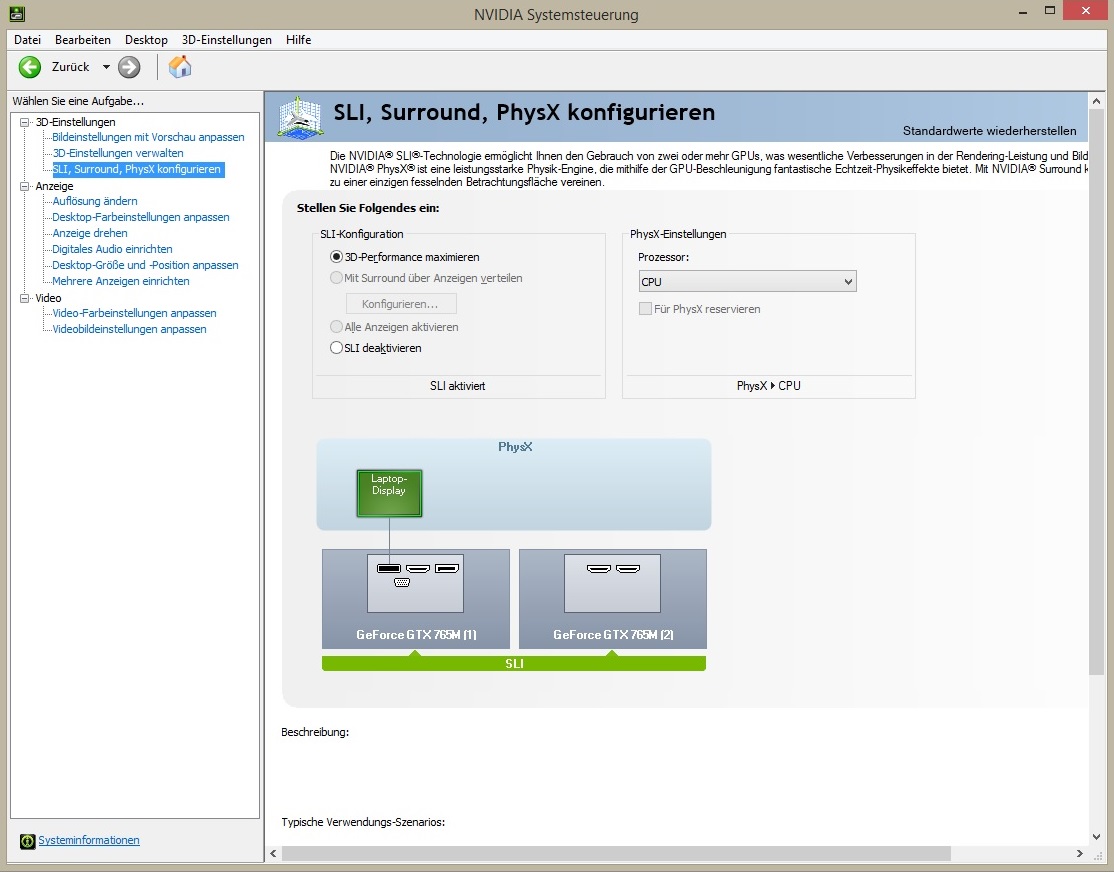Click the NVIDIA app icon in title bar
The image size is (1114, 872).
click(x=16, y=14)
